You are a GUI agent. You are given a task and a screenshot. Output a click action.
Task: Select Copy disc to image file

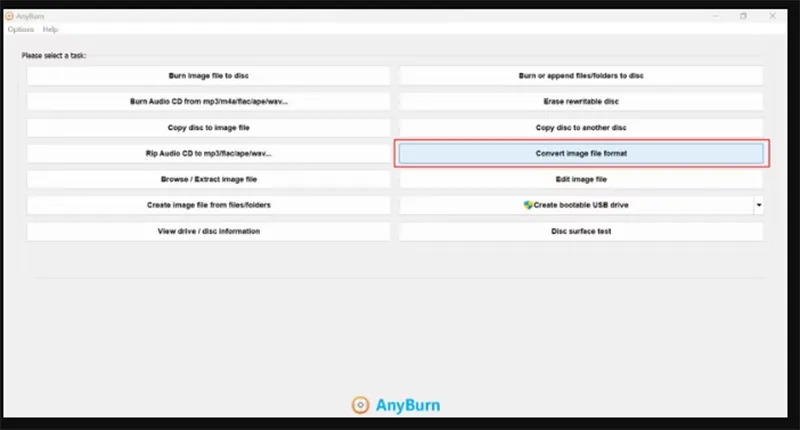tap(208, 128)
